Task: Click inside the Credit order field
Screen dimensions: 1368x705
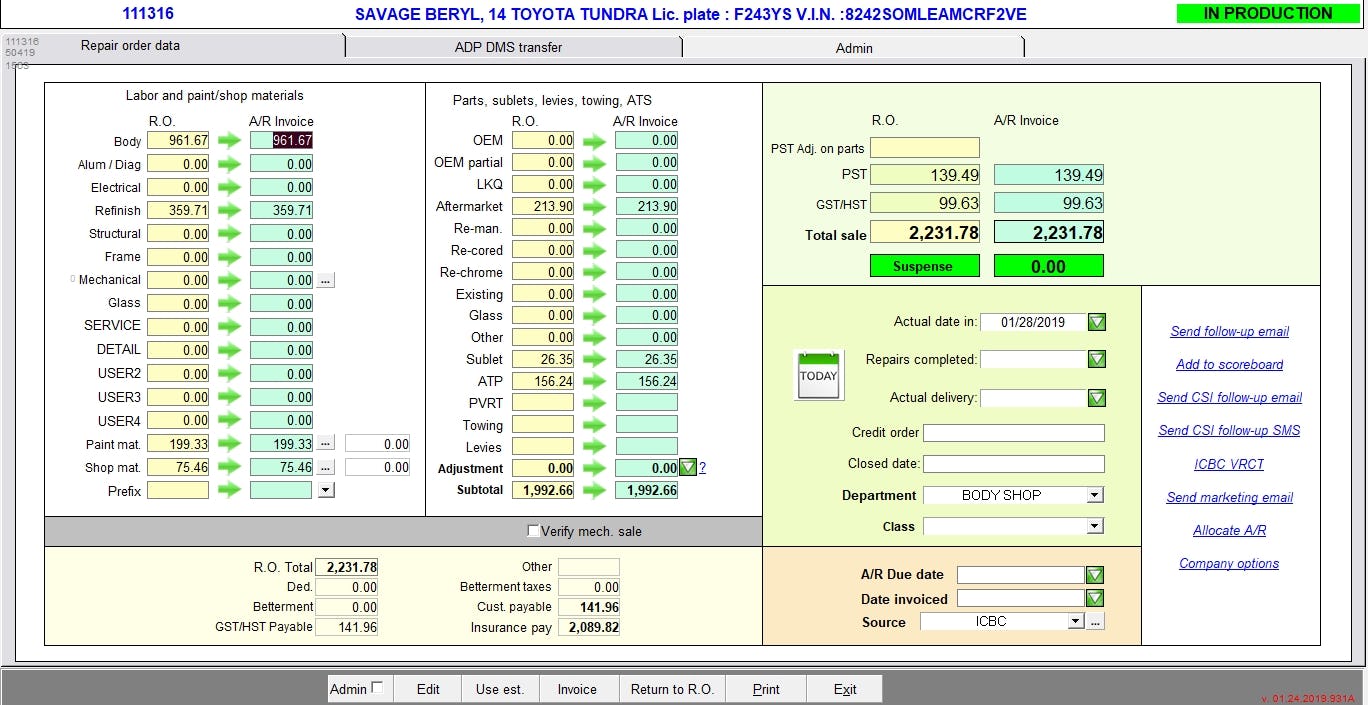Action: click(1013, 432)
